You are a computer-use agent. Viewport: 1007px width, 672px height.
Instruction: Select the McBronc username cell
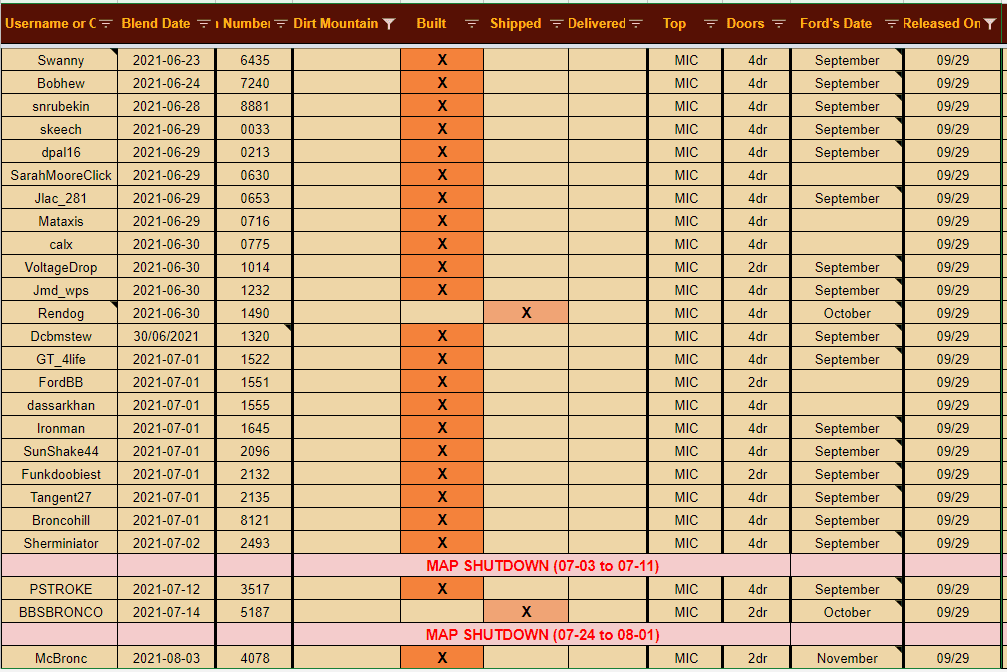coord(60,659)
